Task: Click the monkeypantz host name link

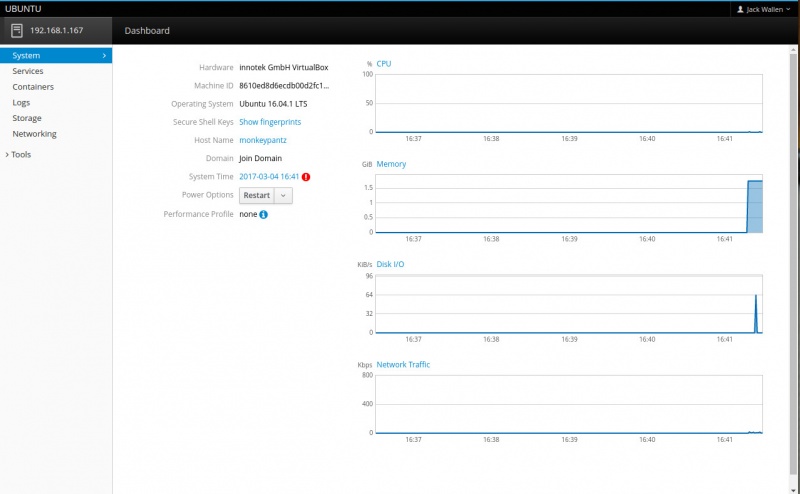Action: (x=263, y=140)
